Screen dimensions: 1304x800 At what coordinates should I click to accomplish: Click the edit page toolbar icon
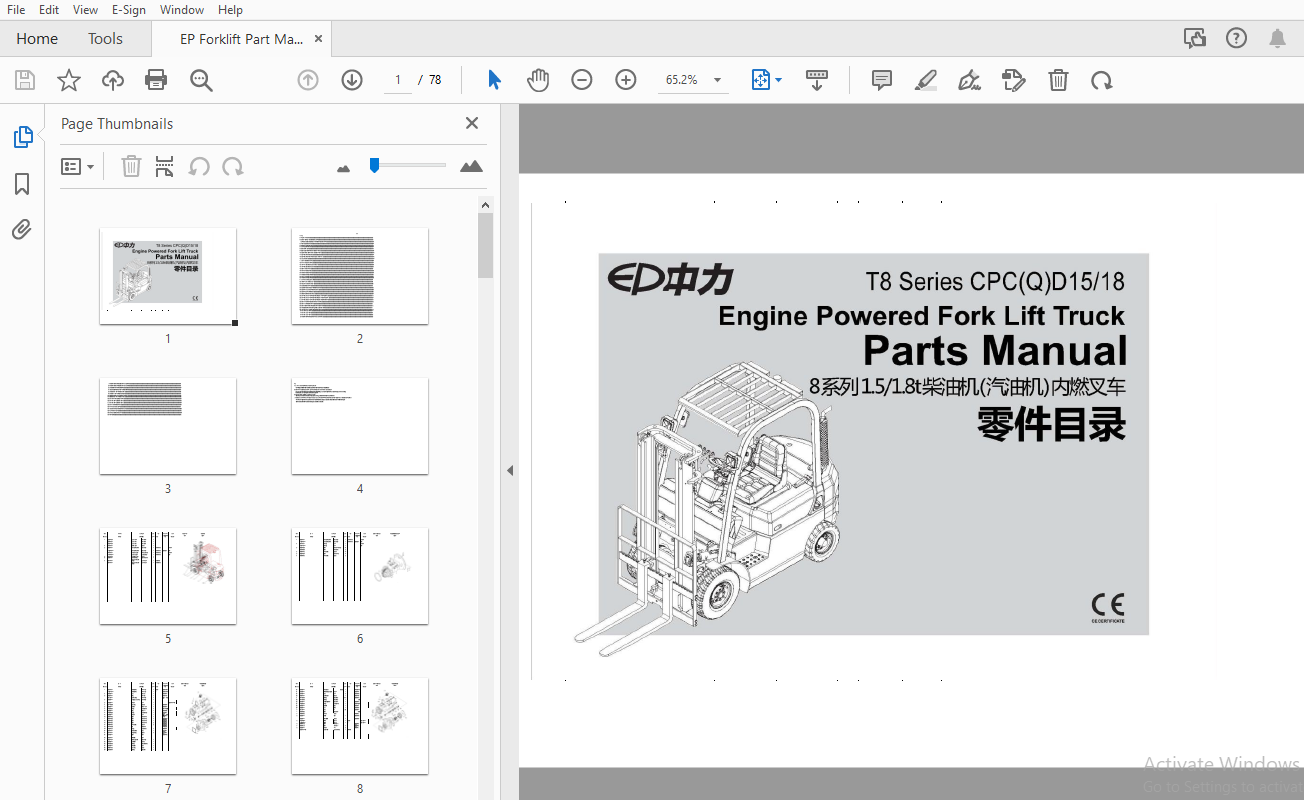[1014, 80]
